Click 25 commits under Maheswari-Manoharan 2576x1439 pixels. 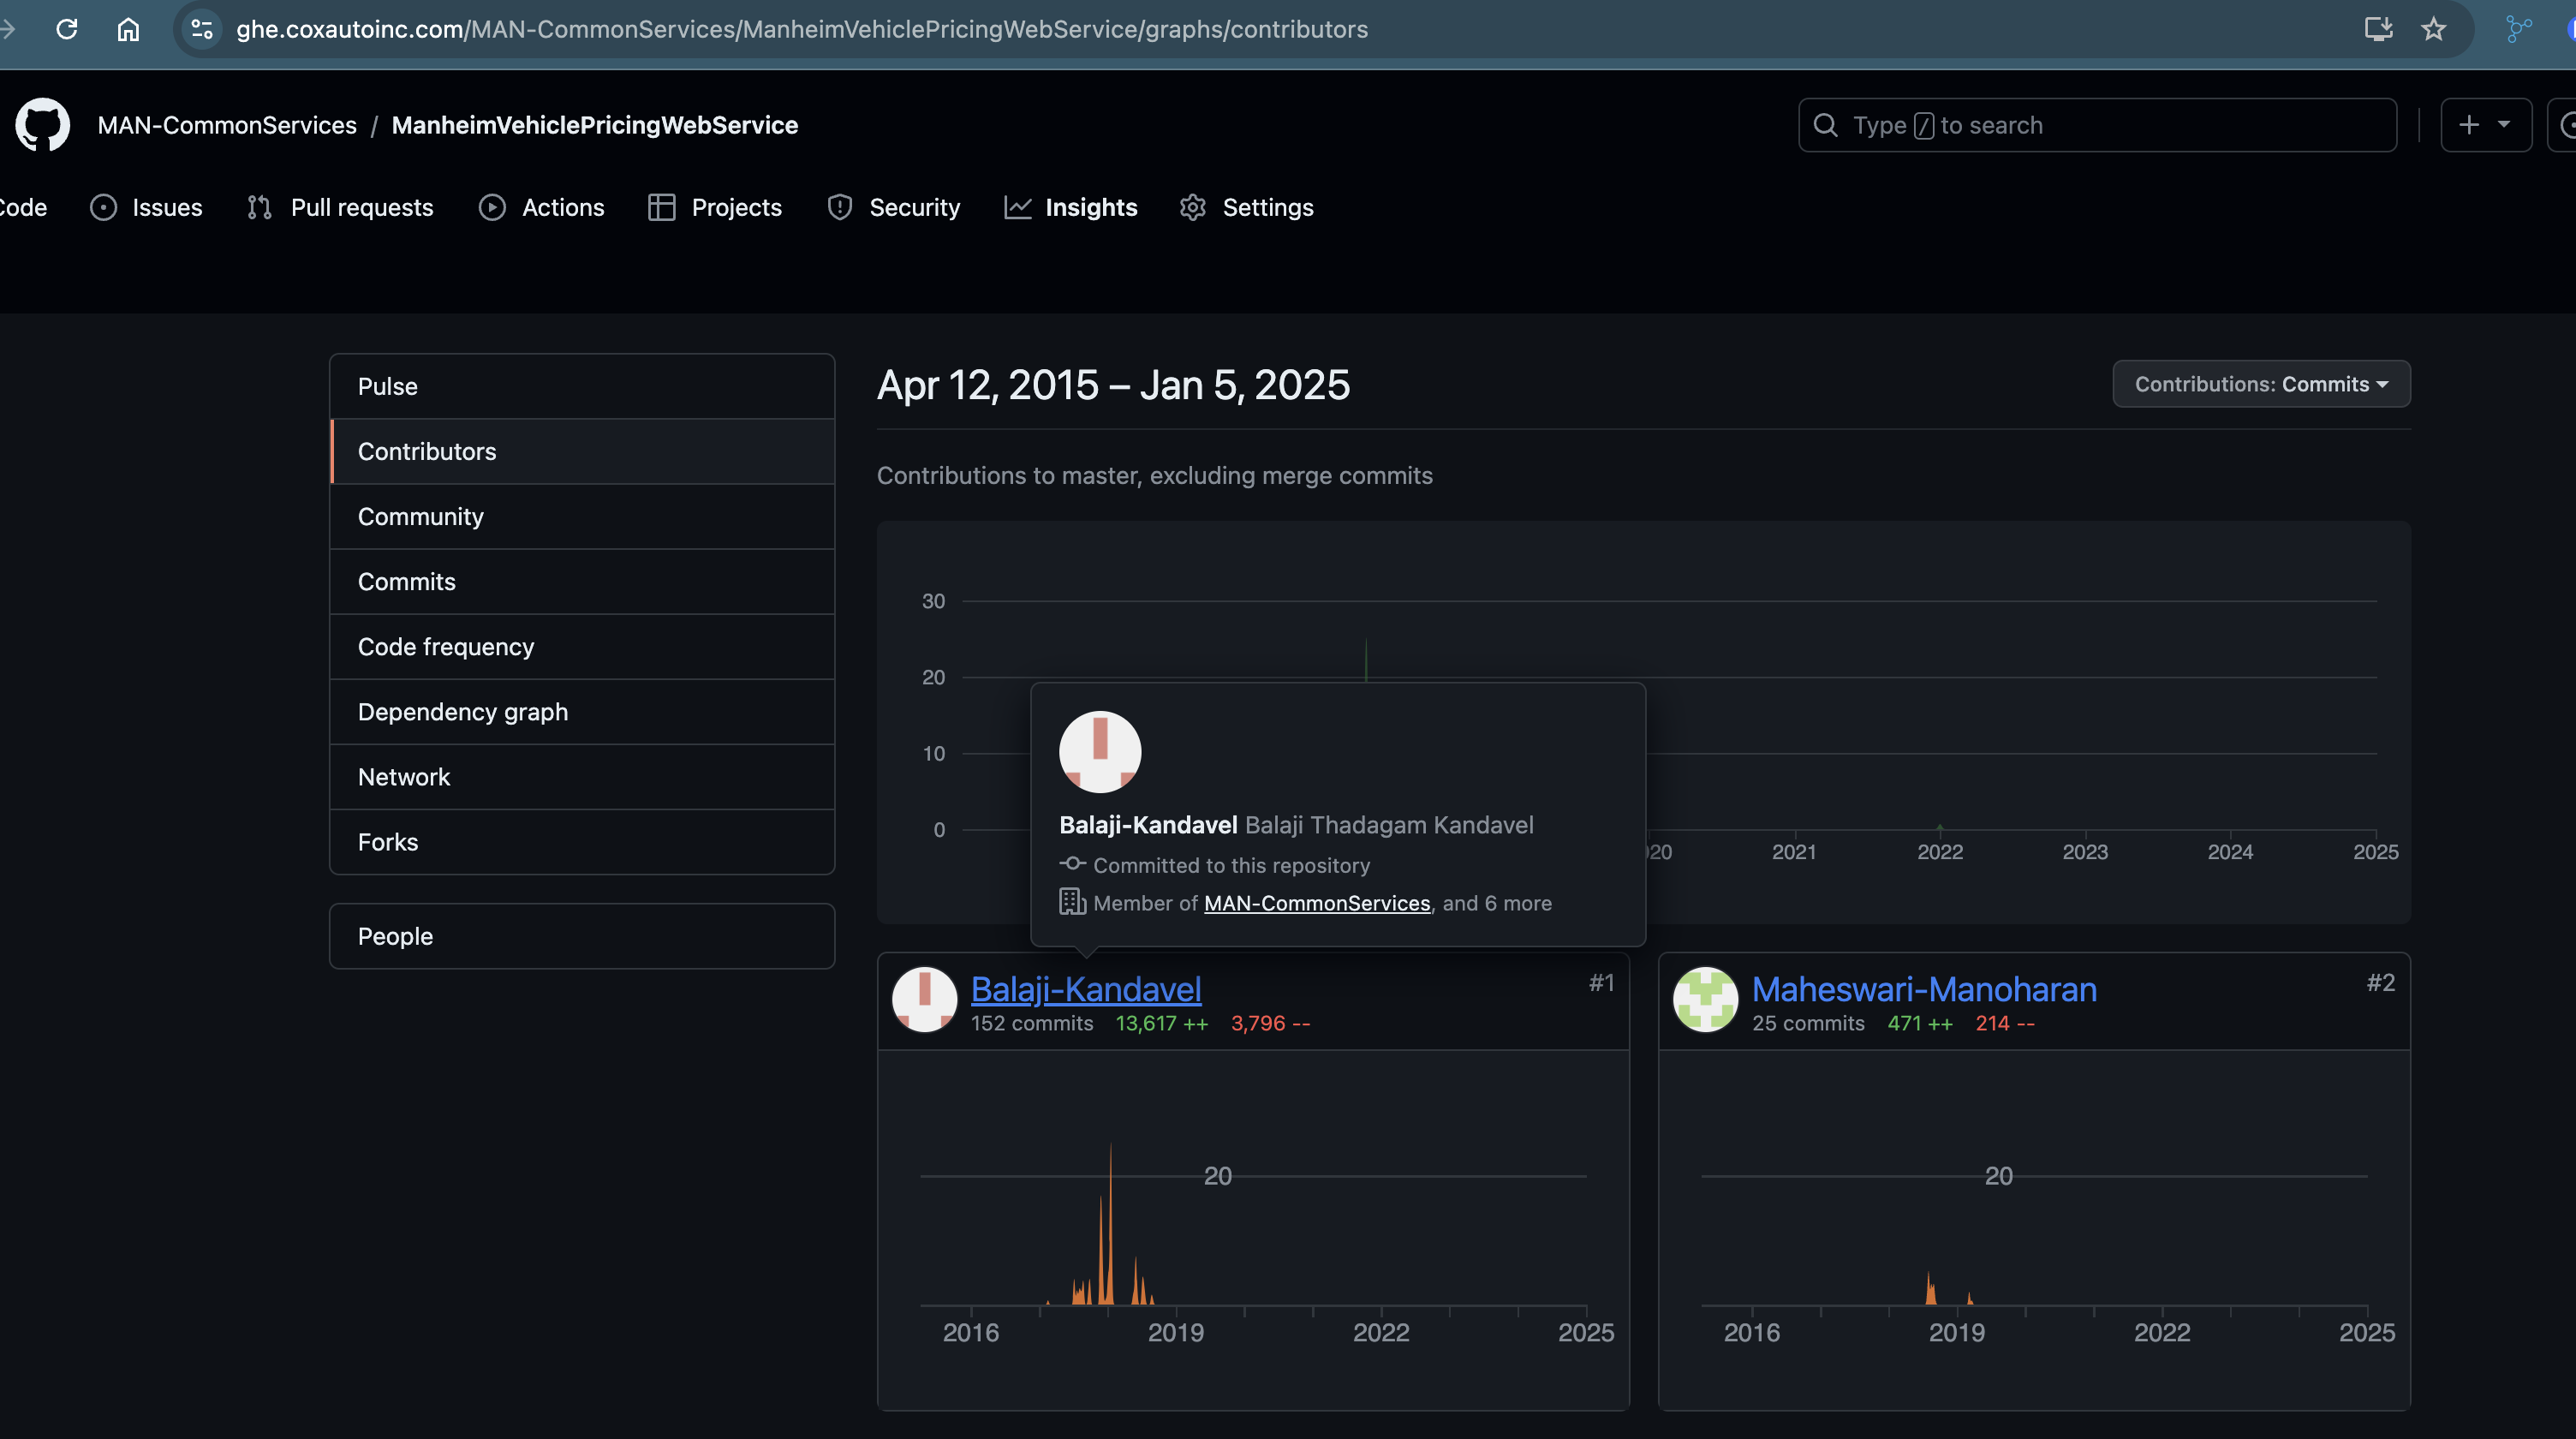[1808, 1023]
